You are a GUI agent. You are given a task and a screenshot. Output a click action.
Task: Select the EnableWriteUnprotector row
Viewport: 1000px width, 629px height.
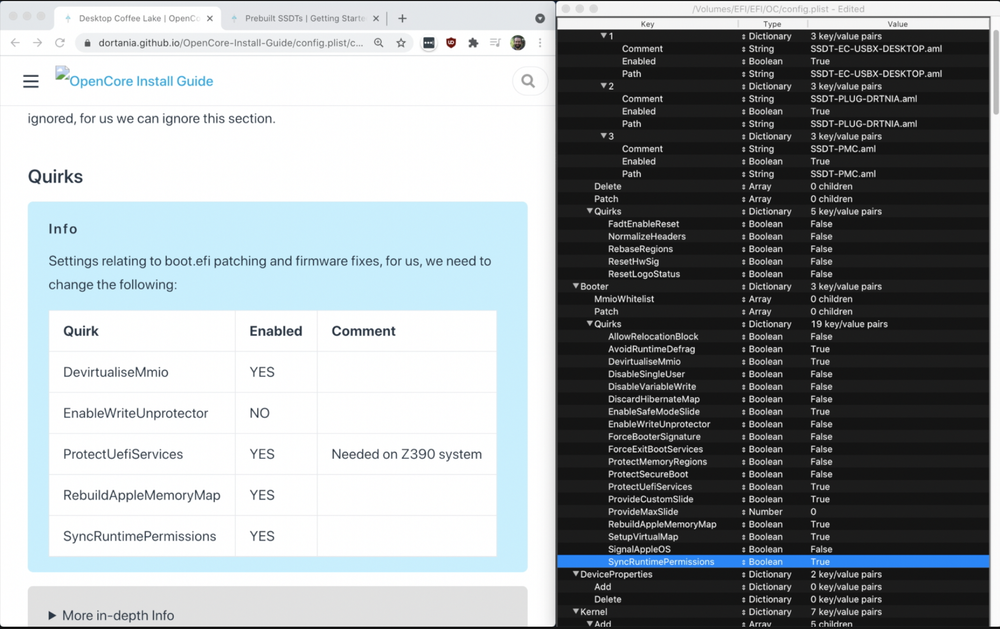pyautogui.click(x=658, y=424)
